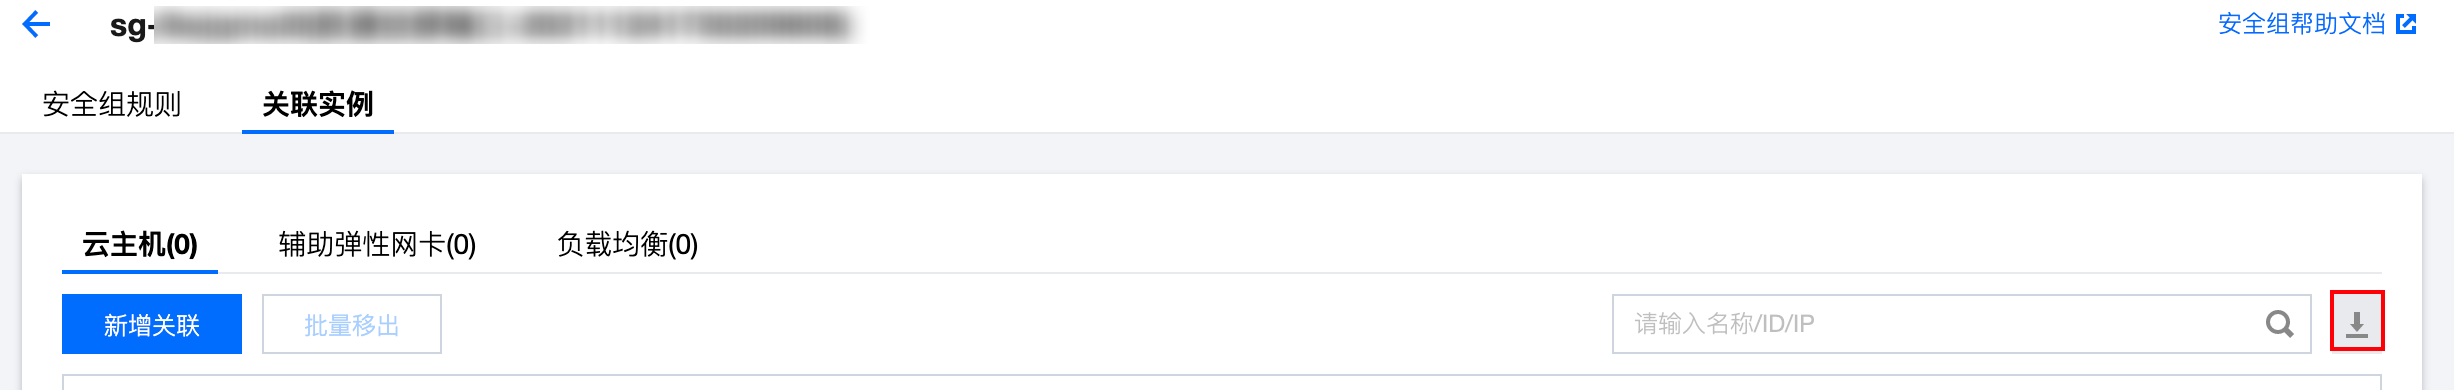
Task: Click the magnifier search icon
Action: click(x=2279, y=324)
